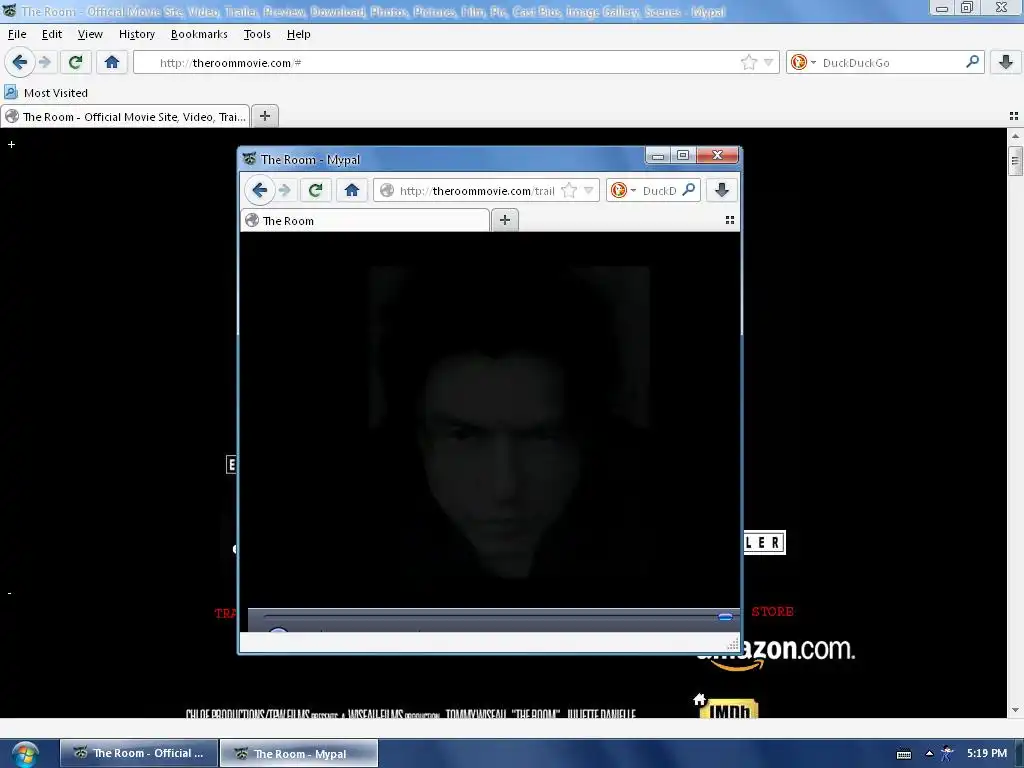The height and width of the screenshot is (768, 1024).
Task: Select The Room tab in popup window
Action: coord(365,221)
